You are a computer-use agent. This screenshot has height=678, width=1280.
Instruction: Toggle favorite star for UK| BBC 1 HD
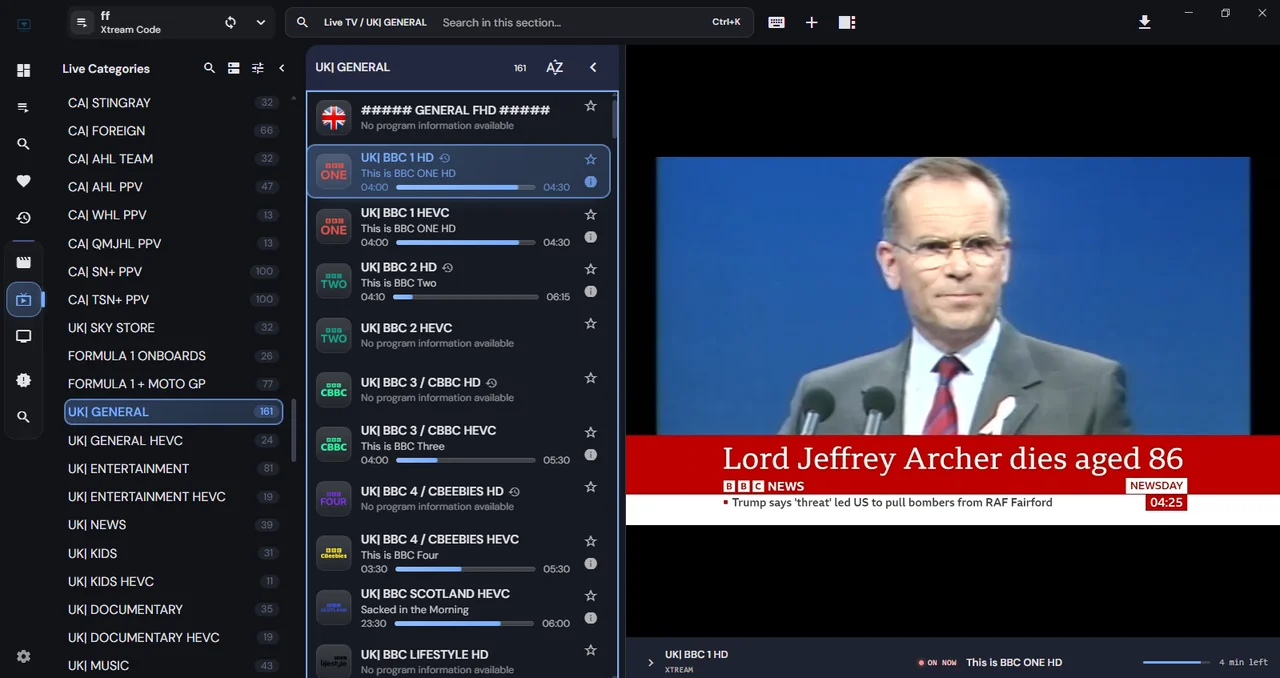[x=590, y=159]
